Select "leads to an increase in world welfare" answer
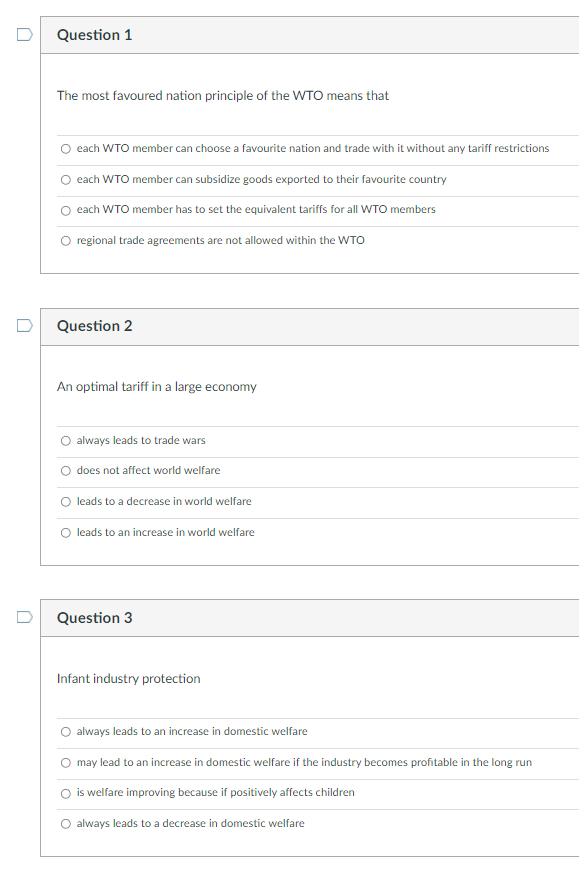Viewport: 579px width, 877px height. click(x=65, y=532)
